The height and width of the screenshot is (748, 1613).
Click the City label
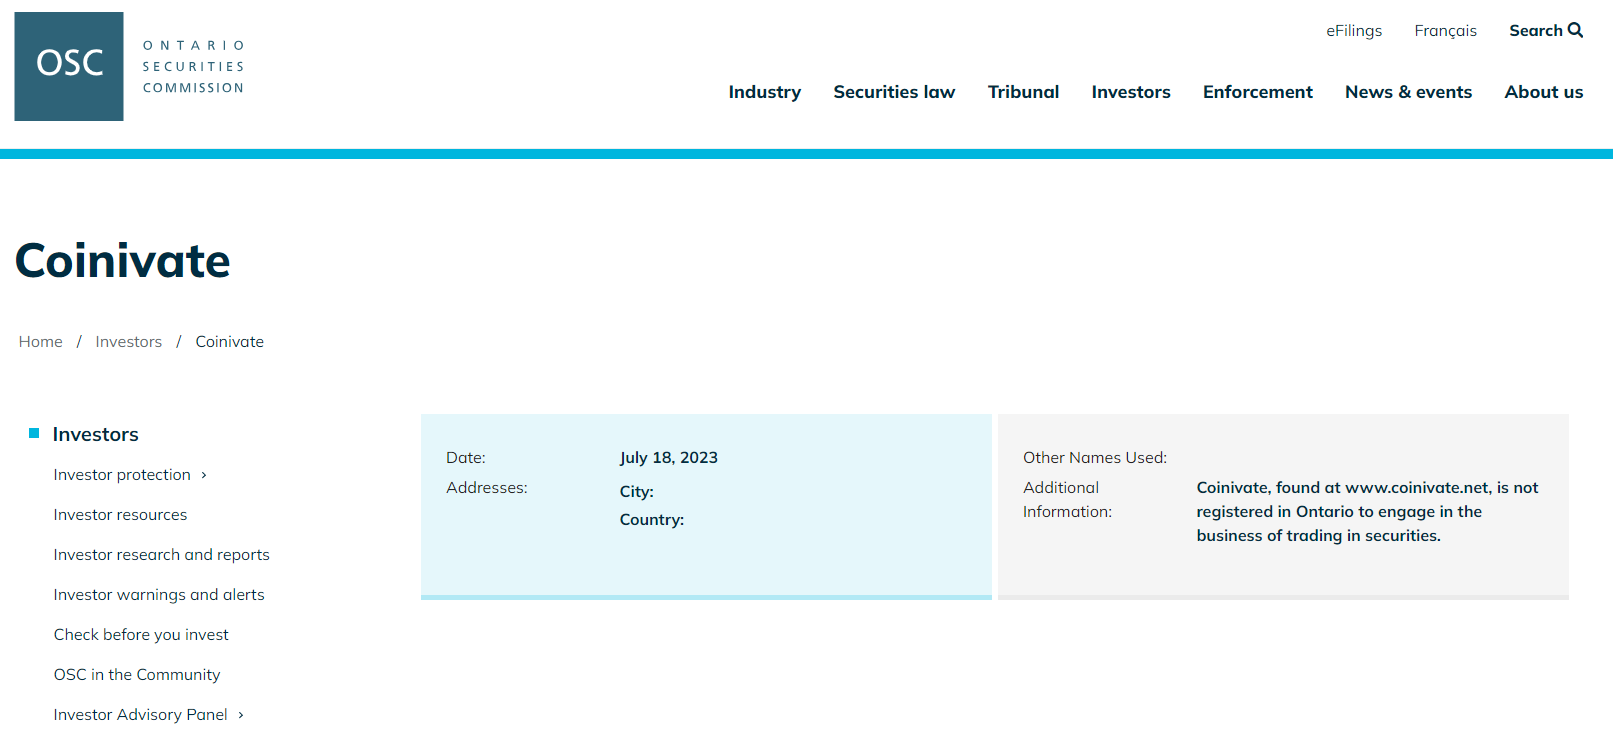coord(637,492)
